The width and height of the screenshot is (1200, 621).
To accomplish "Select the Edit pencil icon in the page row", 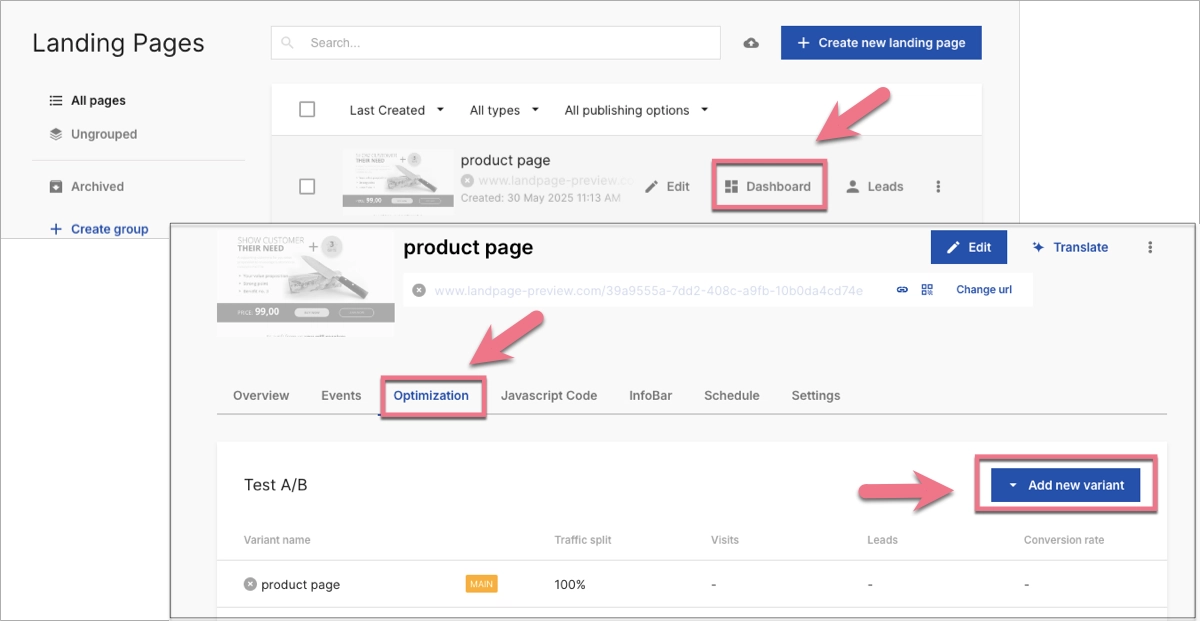I will 651,186.
